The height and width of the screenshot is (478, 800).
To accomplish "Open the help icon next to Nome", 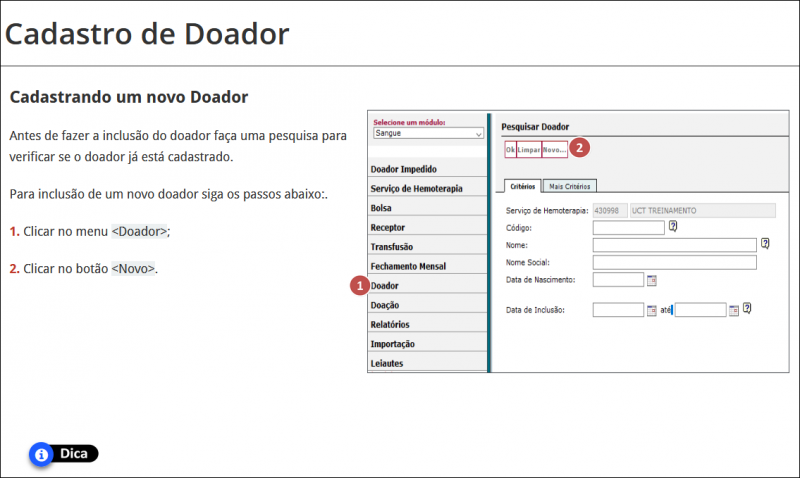I will tap(765, 243).
